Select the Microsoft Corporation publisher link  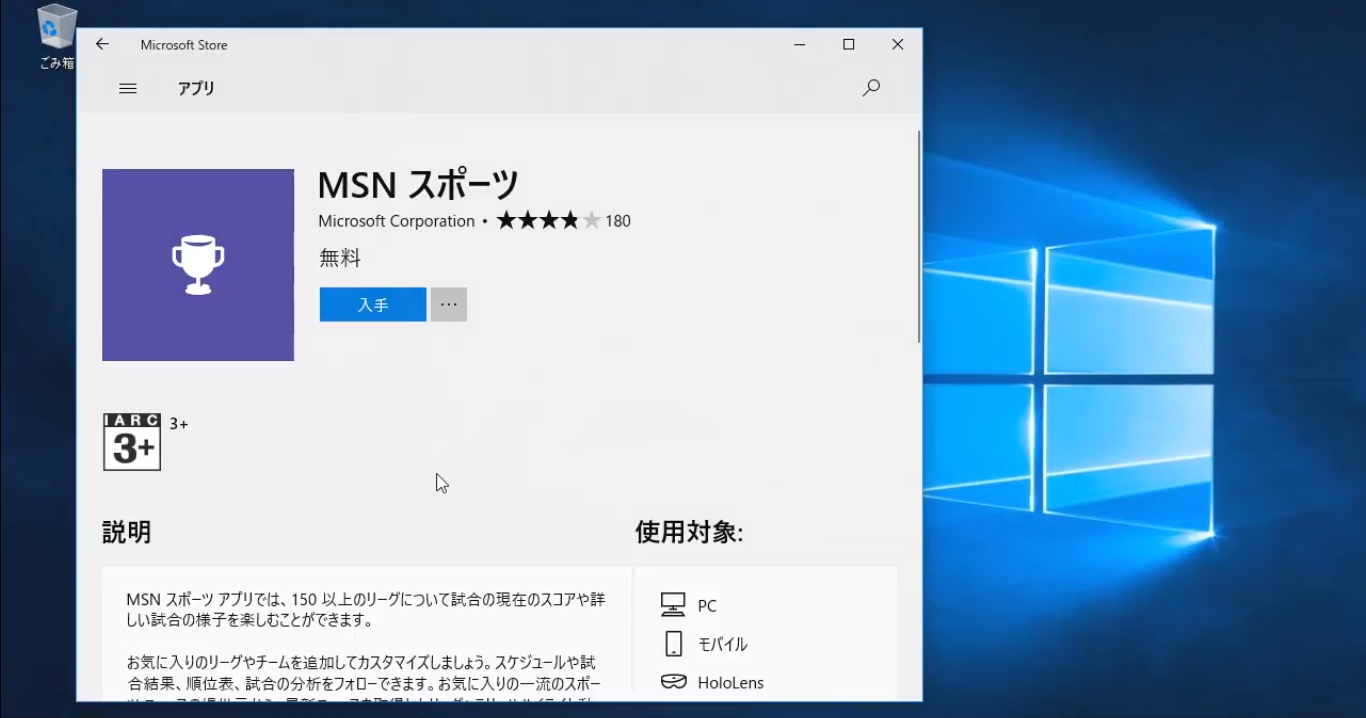[x=396, y=221]
